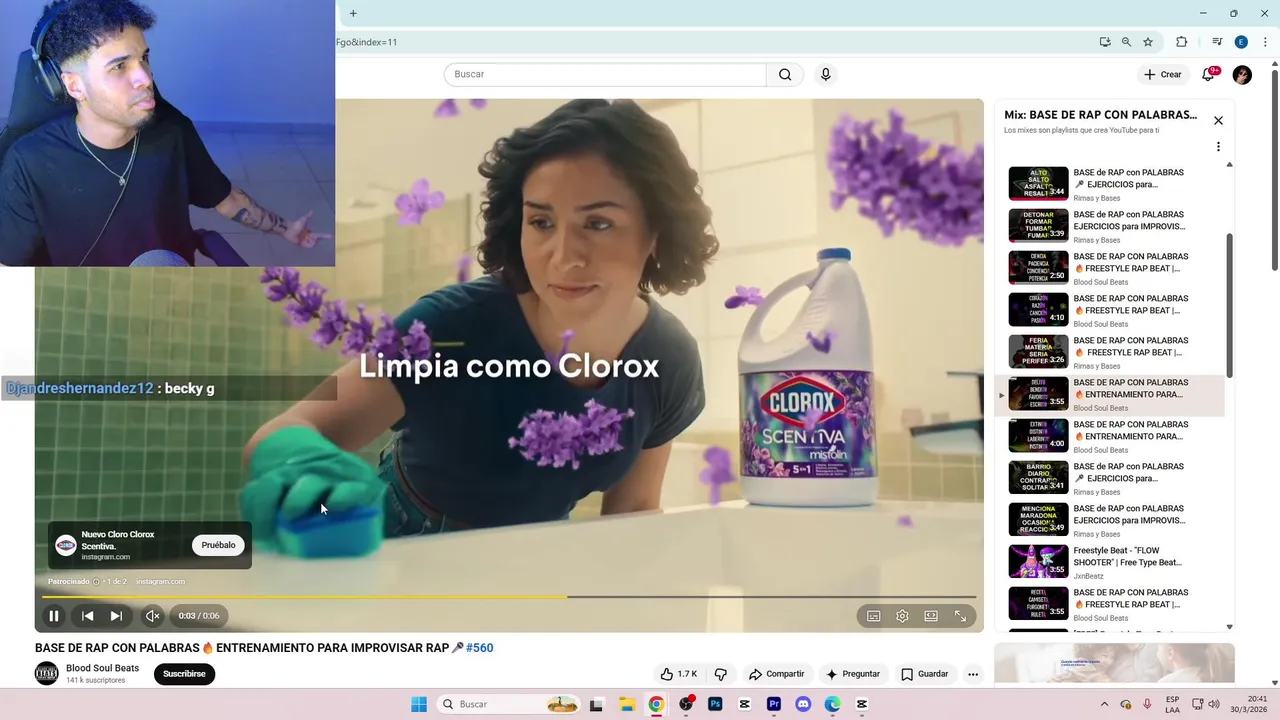
Task: Click the YouTube search magnifier button
Action: 785,74
